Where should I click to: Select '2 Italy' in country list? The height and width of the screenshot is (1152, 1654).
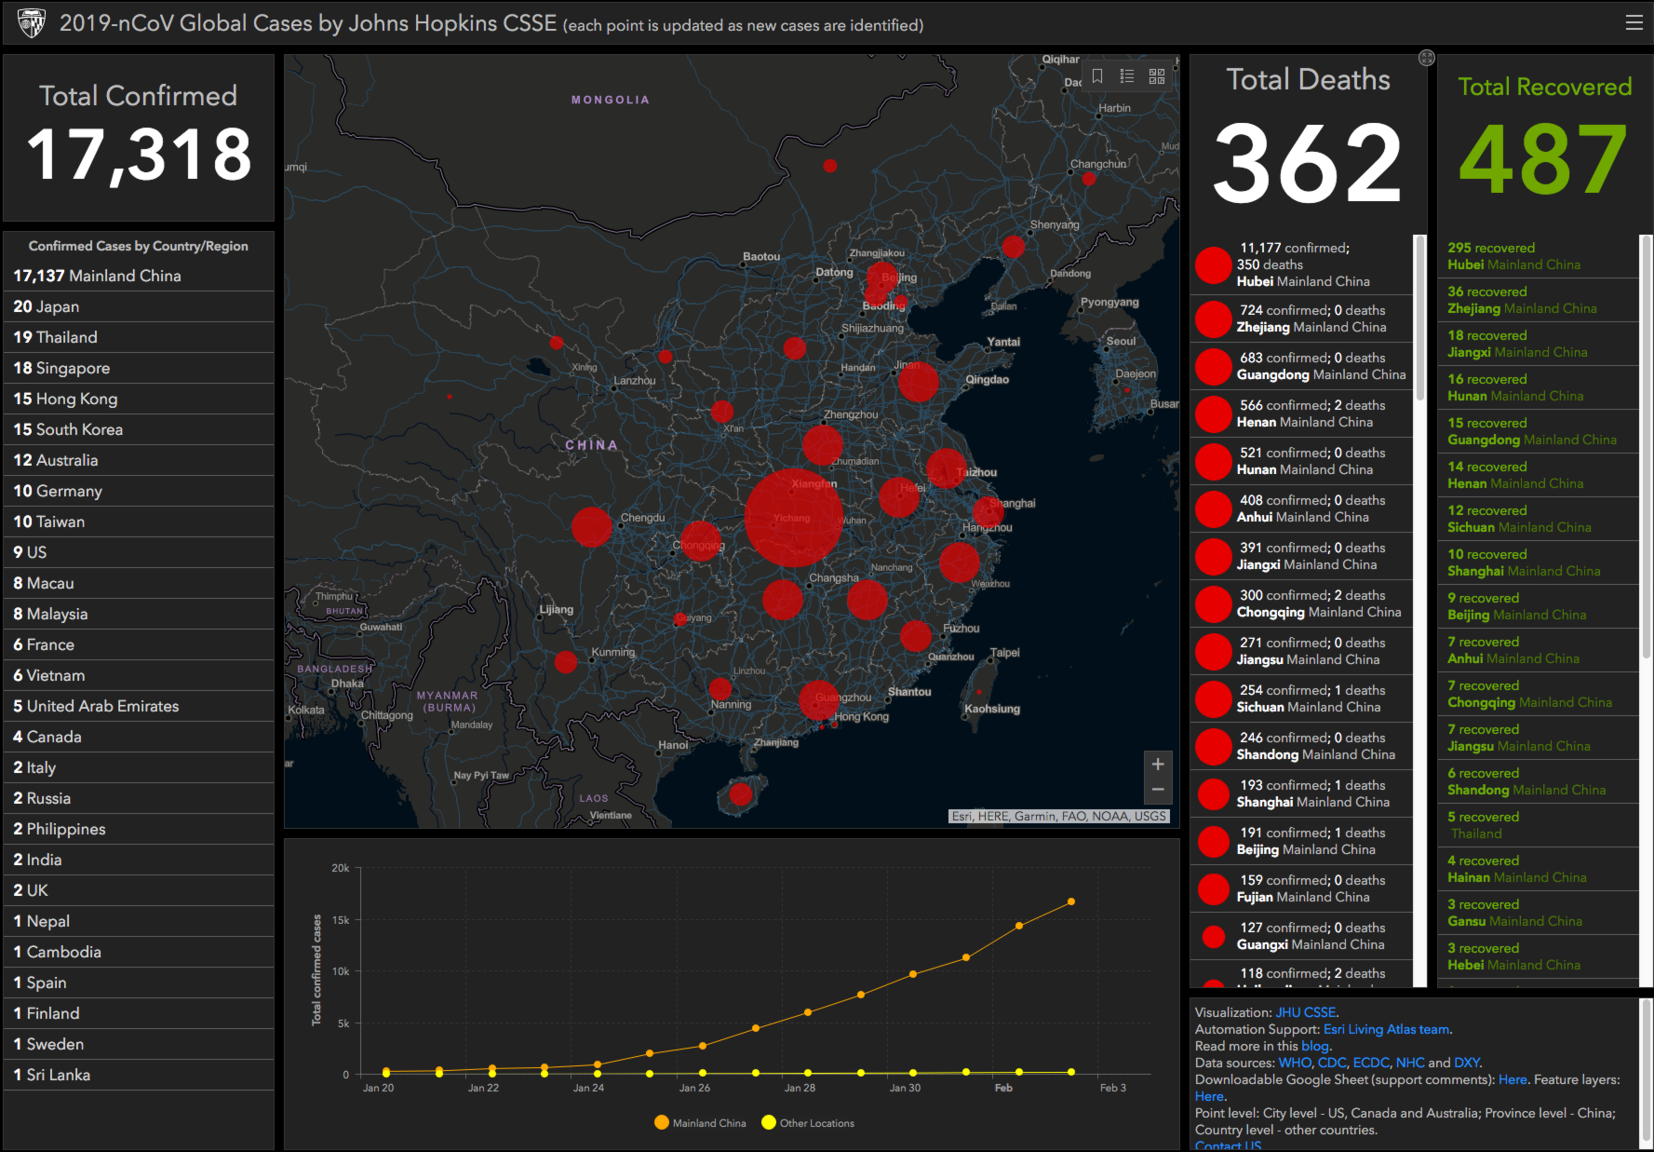[138, 768]
